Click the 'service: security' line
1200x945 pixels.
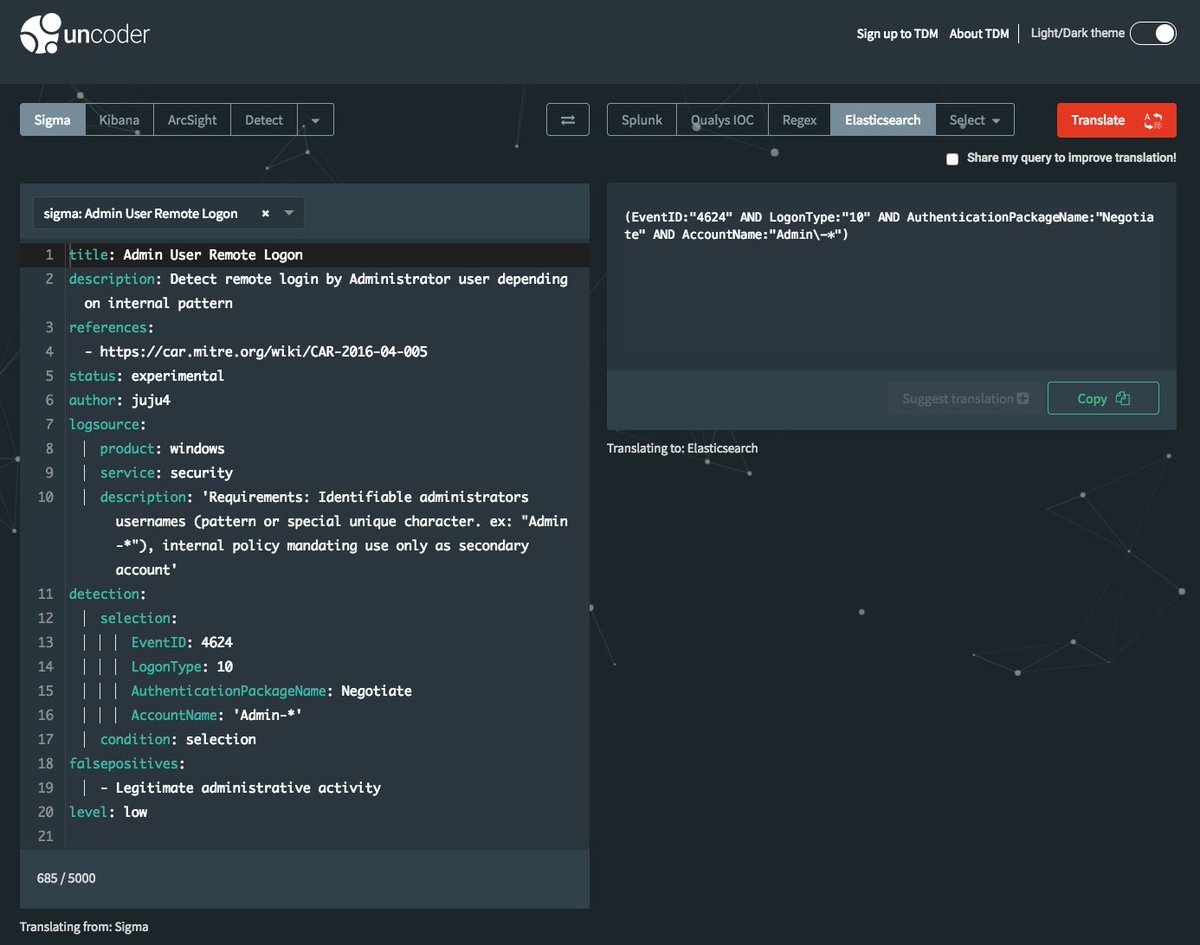pyautogui.click(x=166, y=473)
